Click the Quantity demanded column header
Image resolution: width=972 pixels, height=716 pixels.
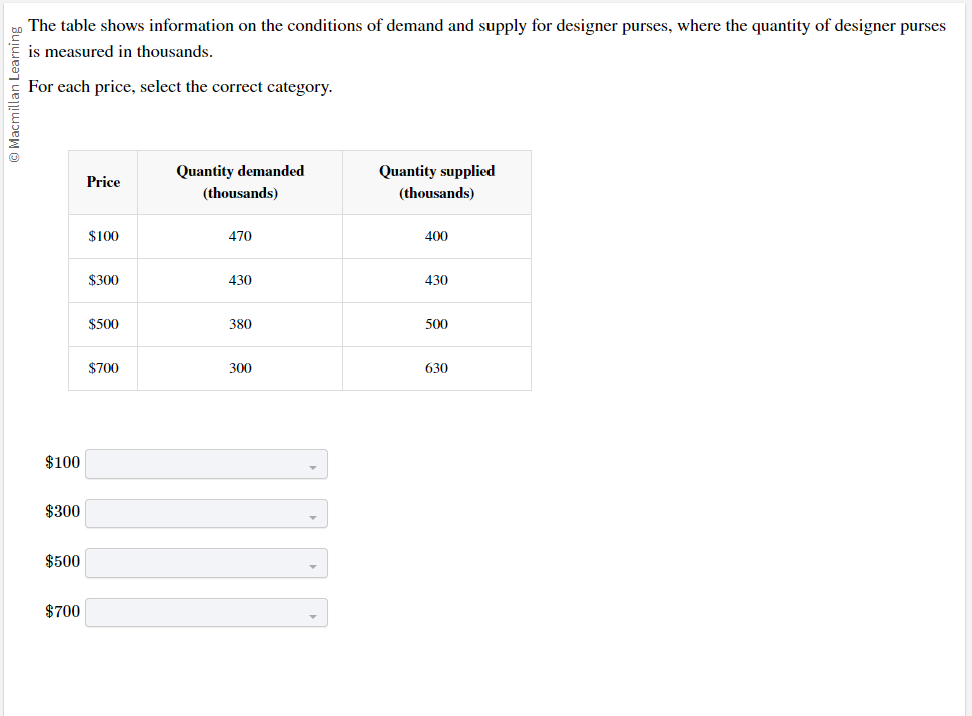[240, 182]
